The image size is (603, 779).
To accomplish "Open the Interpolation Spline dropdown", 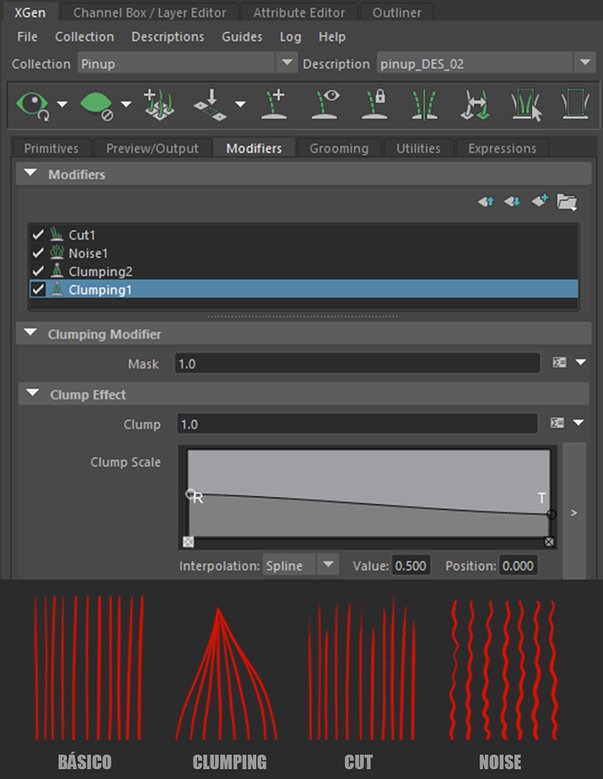I will 300,565.
